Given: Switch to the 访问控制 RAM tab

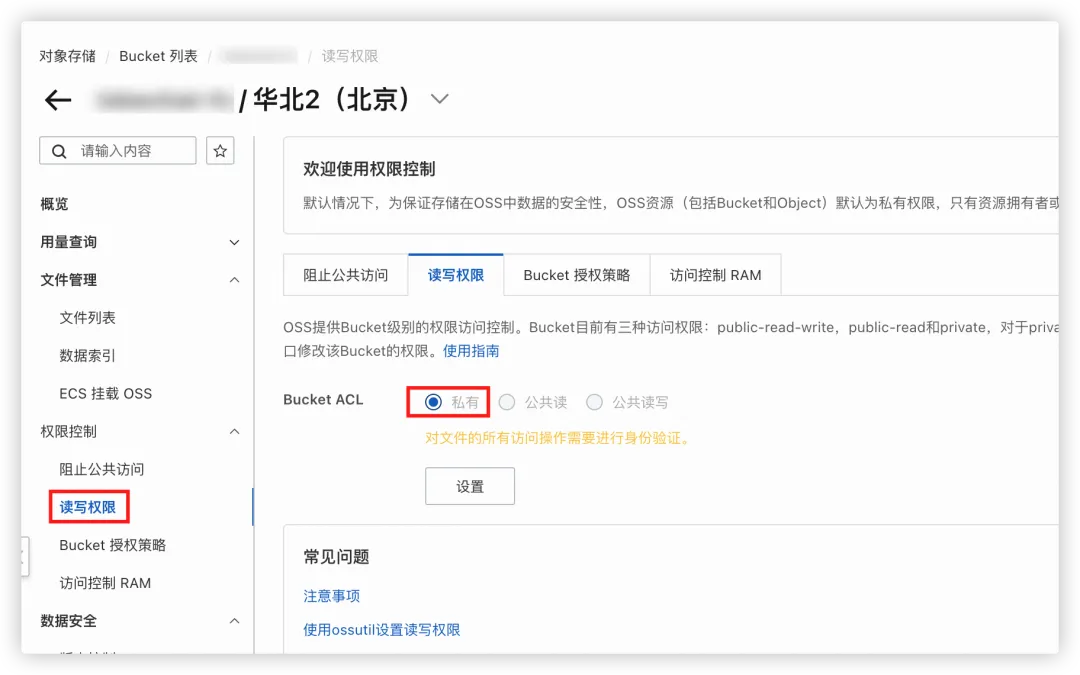Looking at the screenshot, I should pyautogui.click(x=716, y=275).
